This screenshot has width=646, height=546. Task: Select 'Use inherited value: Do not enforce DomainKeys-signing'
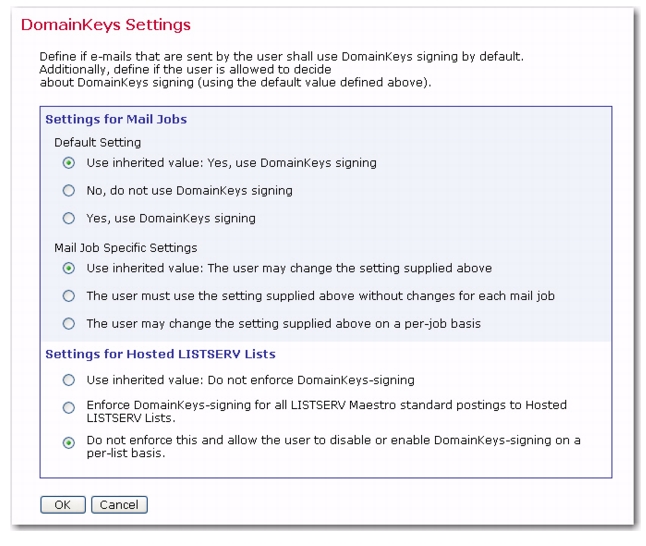[x=69, y=380]
